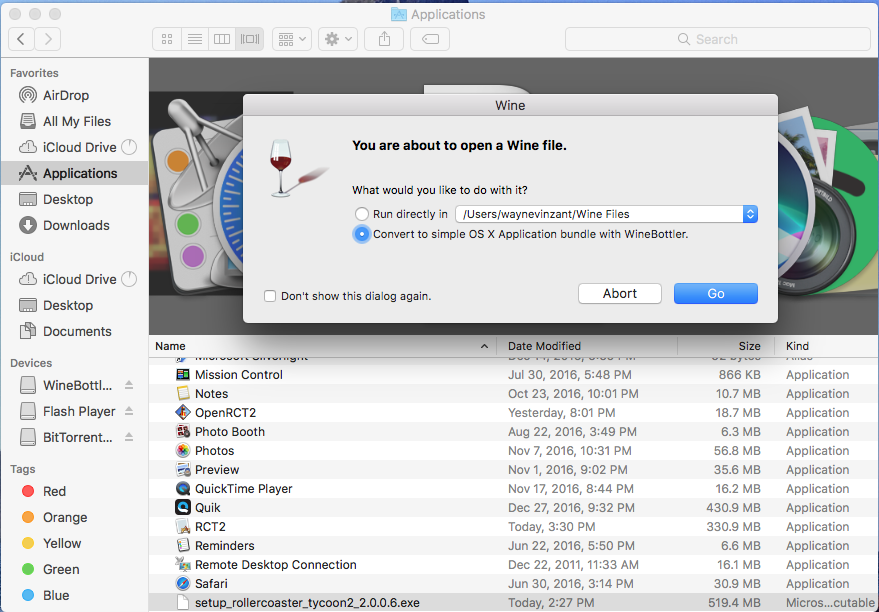Select AirDrop in the sidebar

(74, 95)
